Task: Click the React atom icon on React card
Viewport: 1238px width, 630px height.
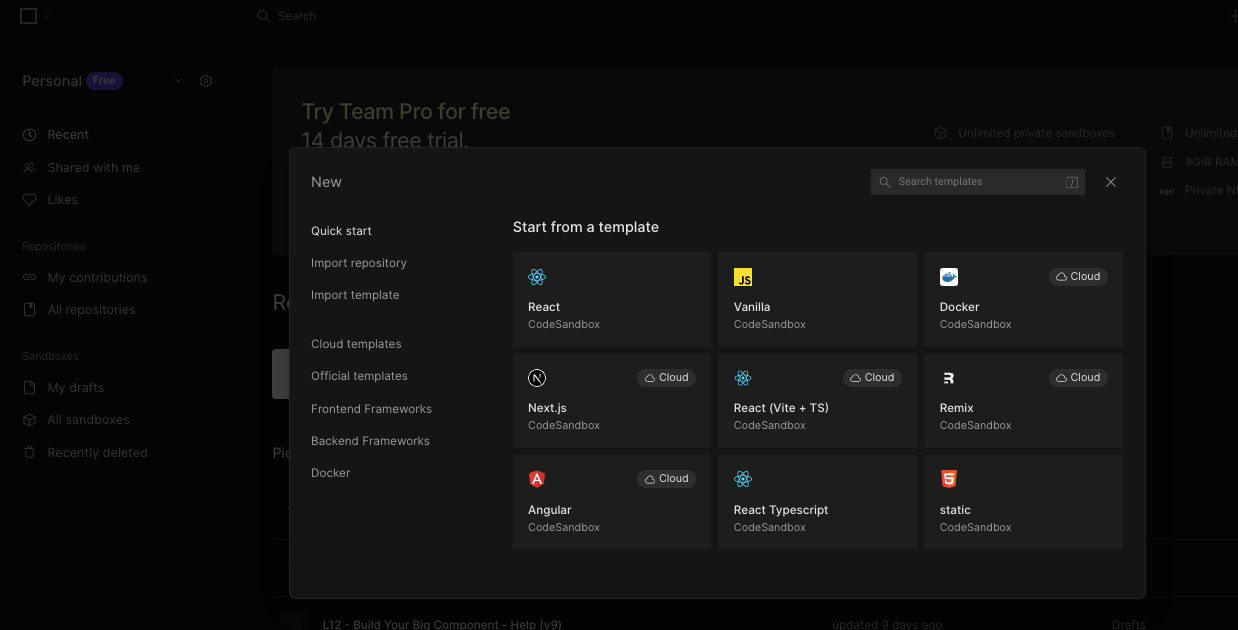Action: 537,277
